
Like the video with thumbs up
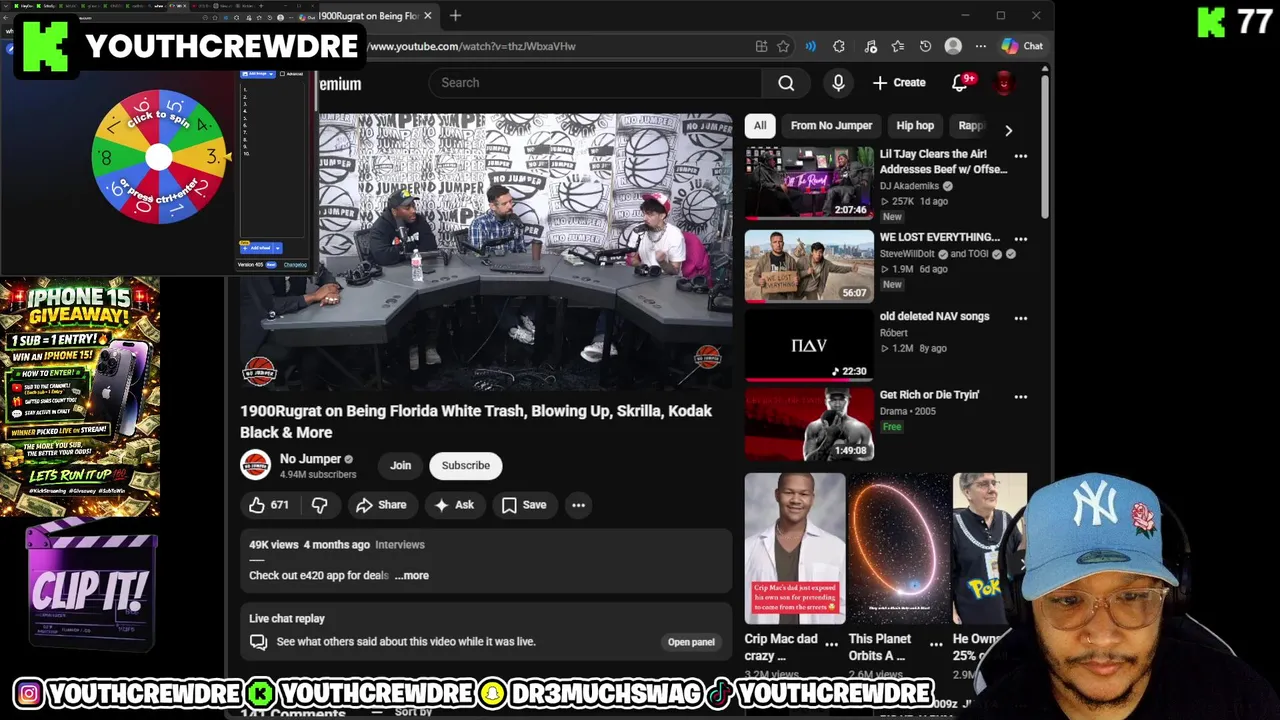(x=269, y=505)
